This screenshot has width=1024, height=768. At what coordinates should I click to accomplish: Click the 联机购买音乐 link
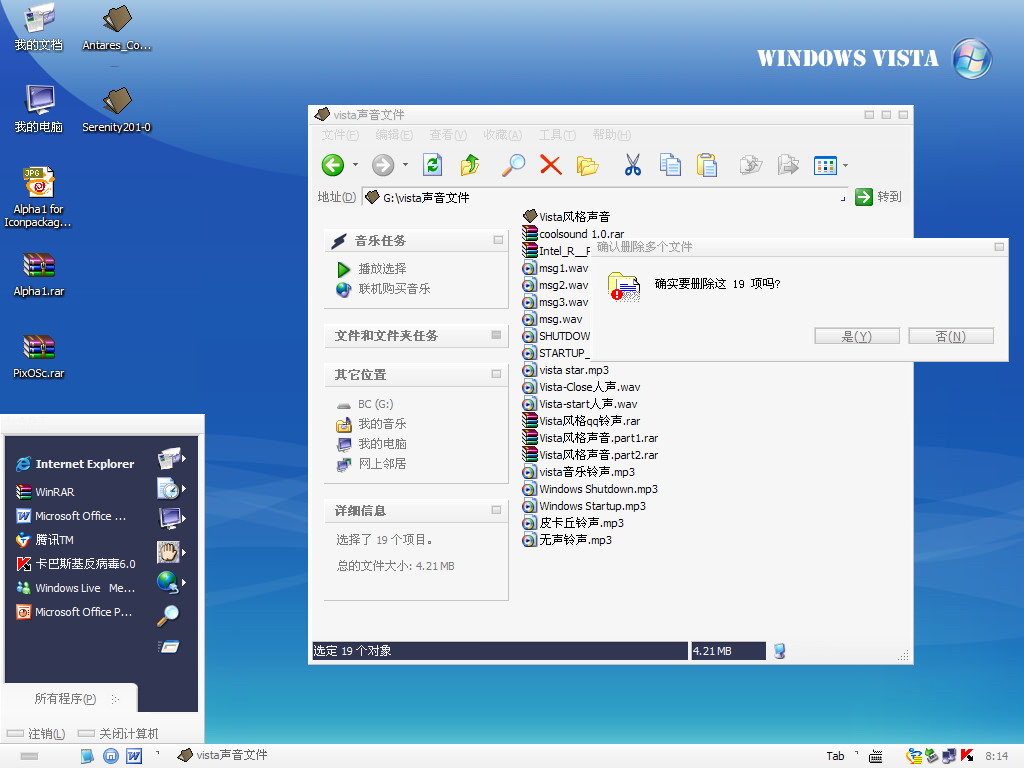(x=394, y=289)
